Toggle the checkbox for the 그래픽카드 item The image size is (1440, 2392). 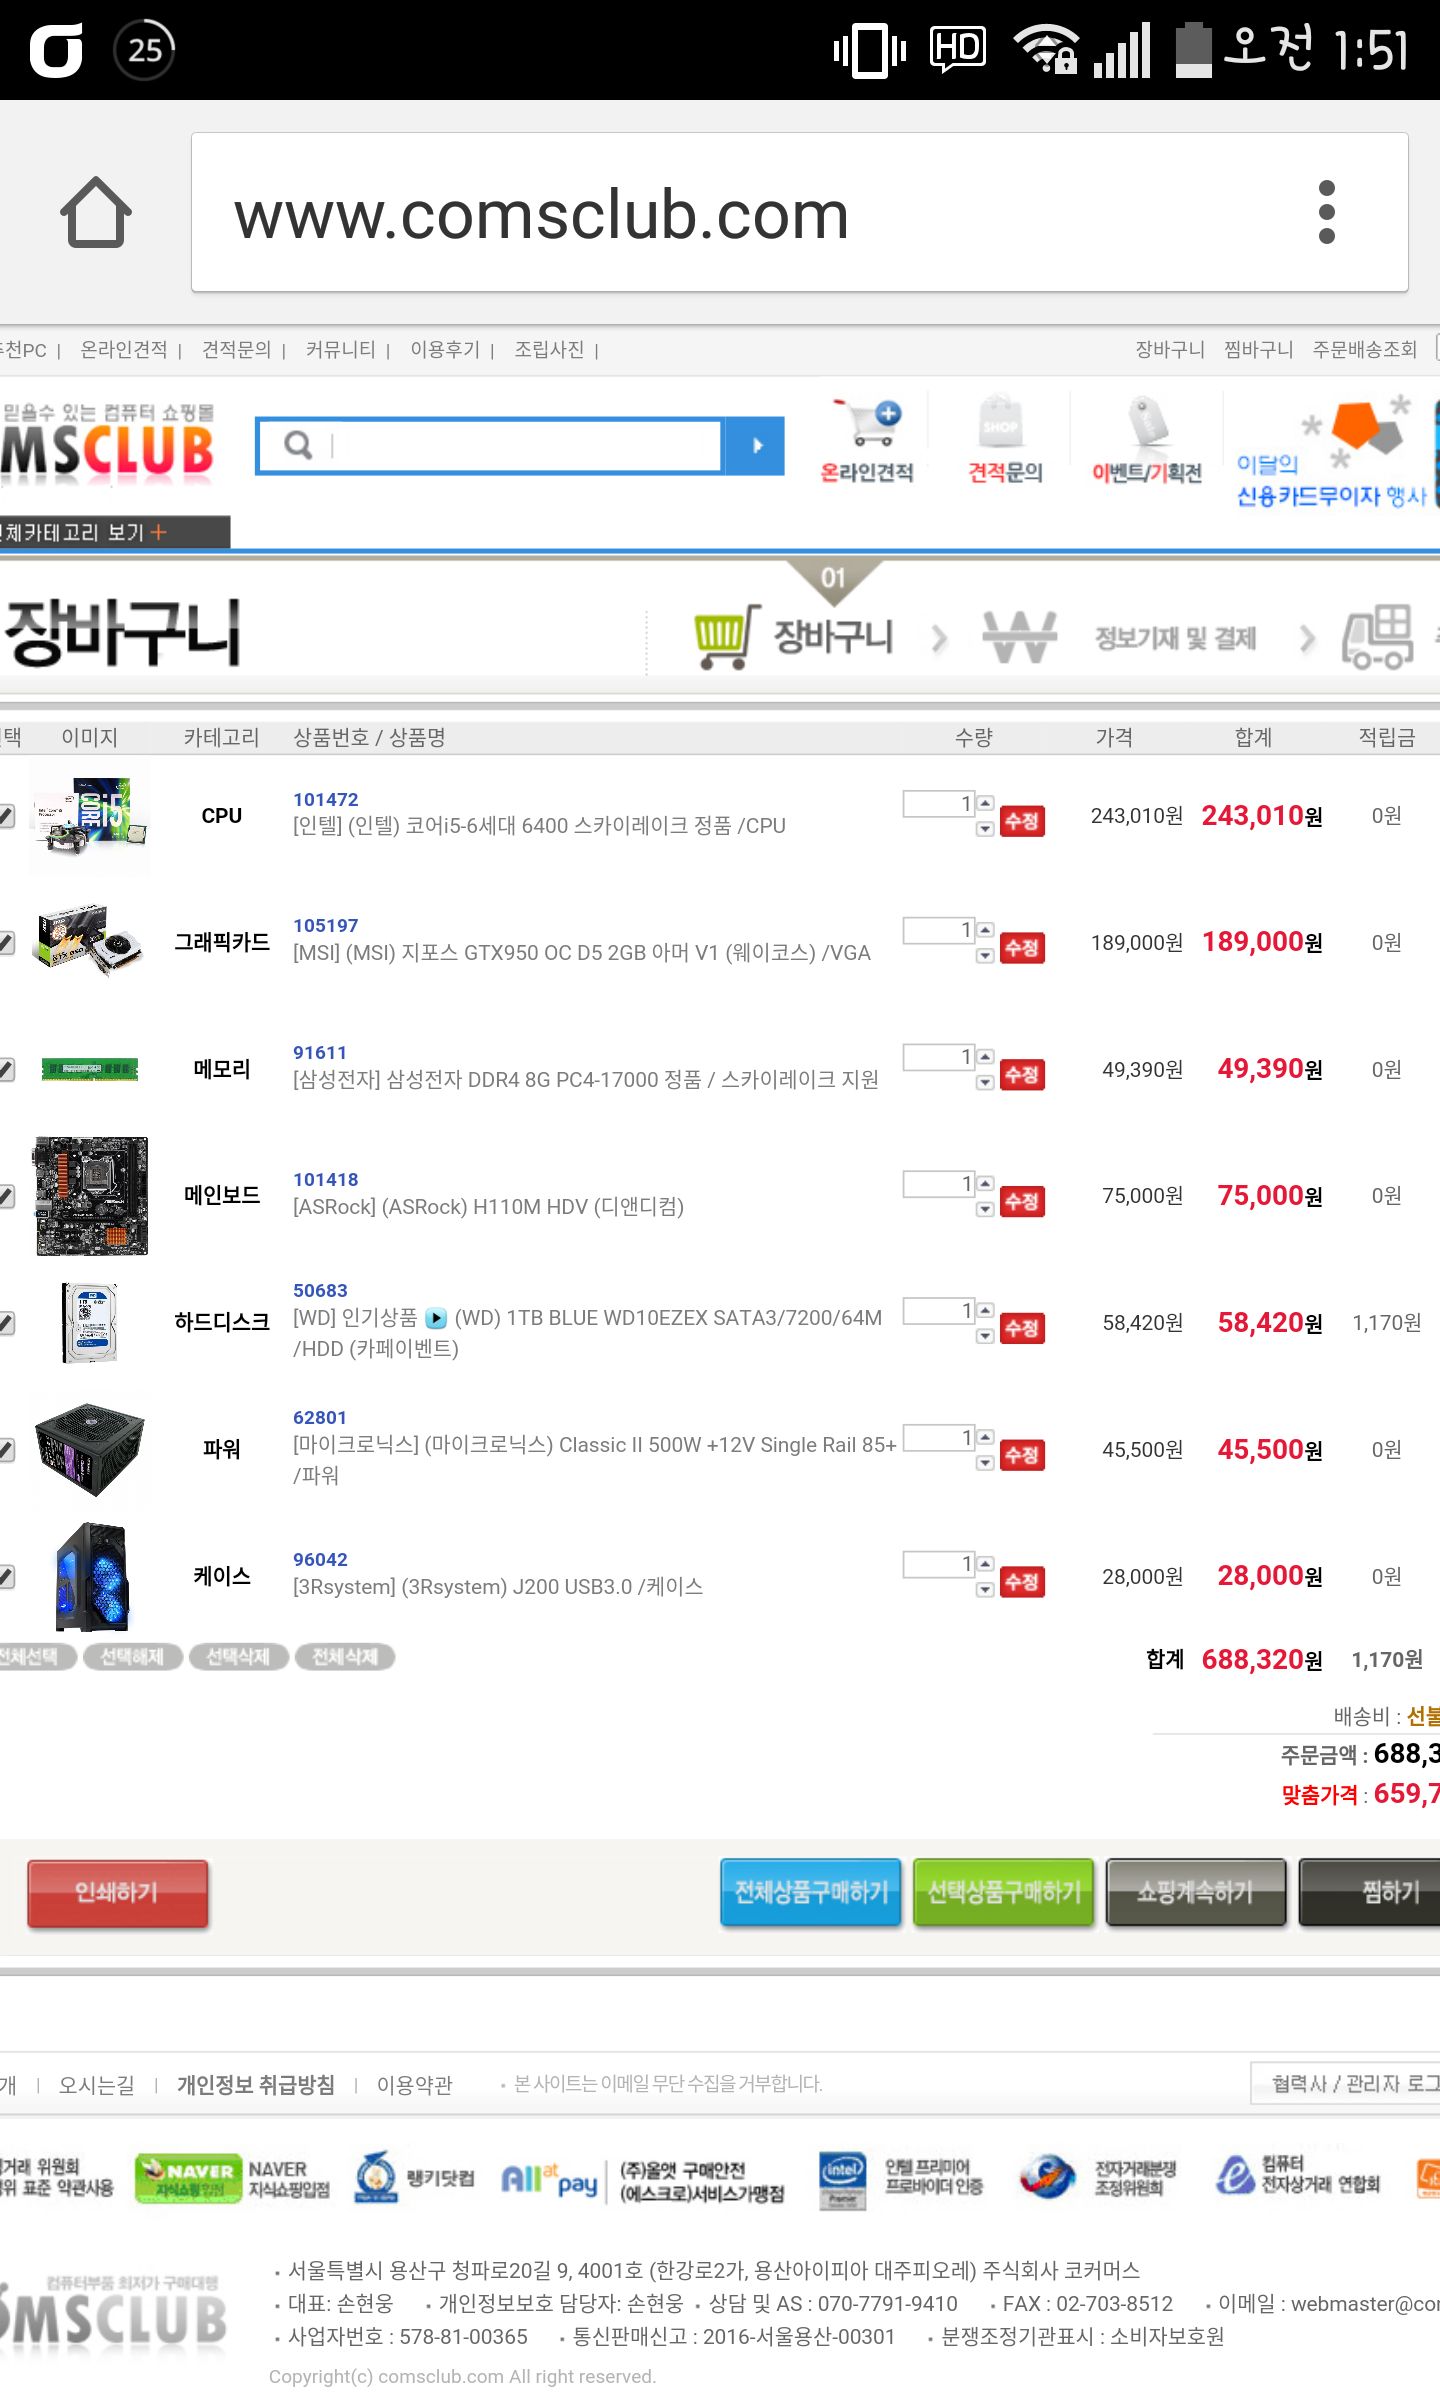[6, 943]
